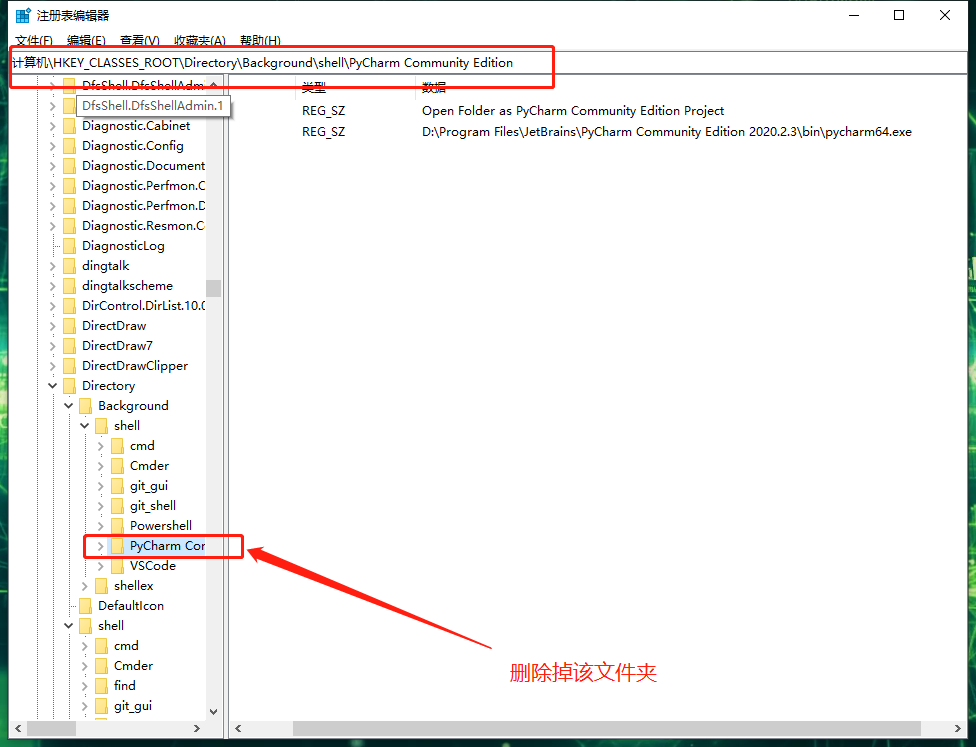Screen dimensions: 976x747
Task: Click the tree pane scroll-down arrow
Action: coord(214,712)
